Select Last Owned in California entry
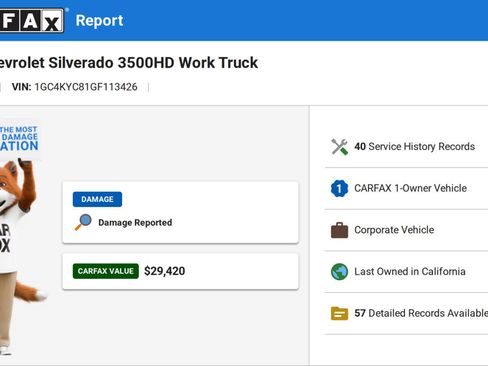 tap(406, 272)
